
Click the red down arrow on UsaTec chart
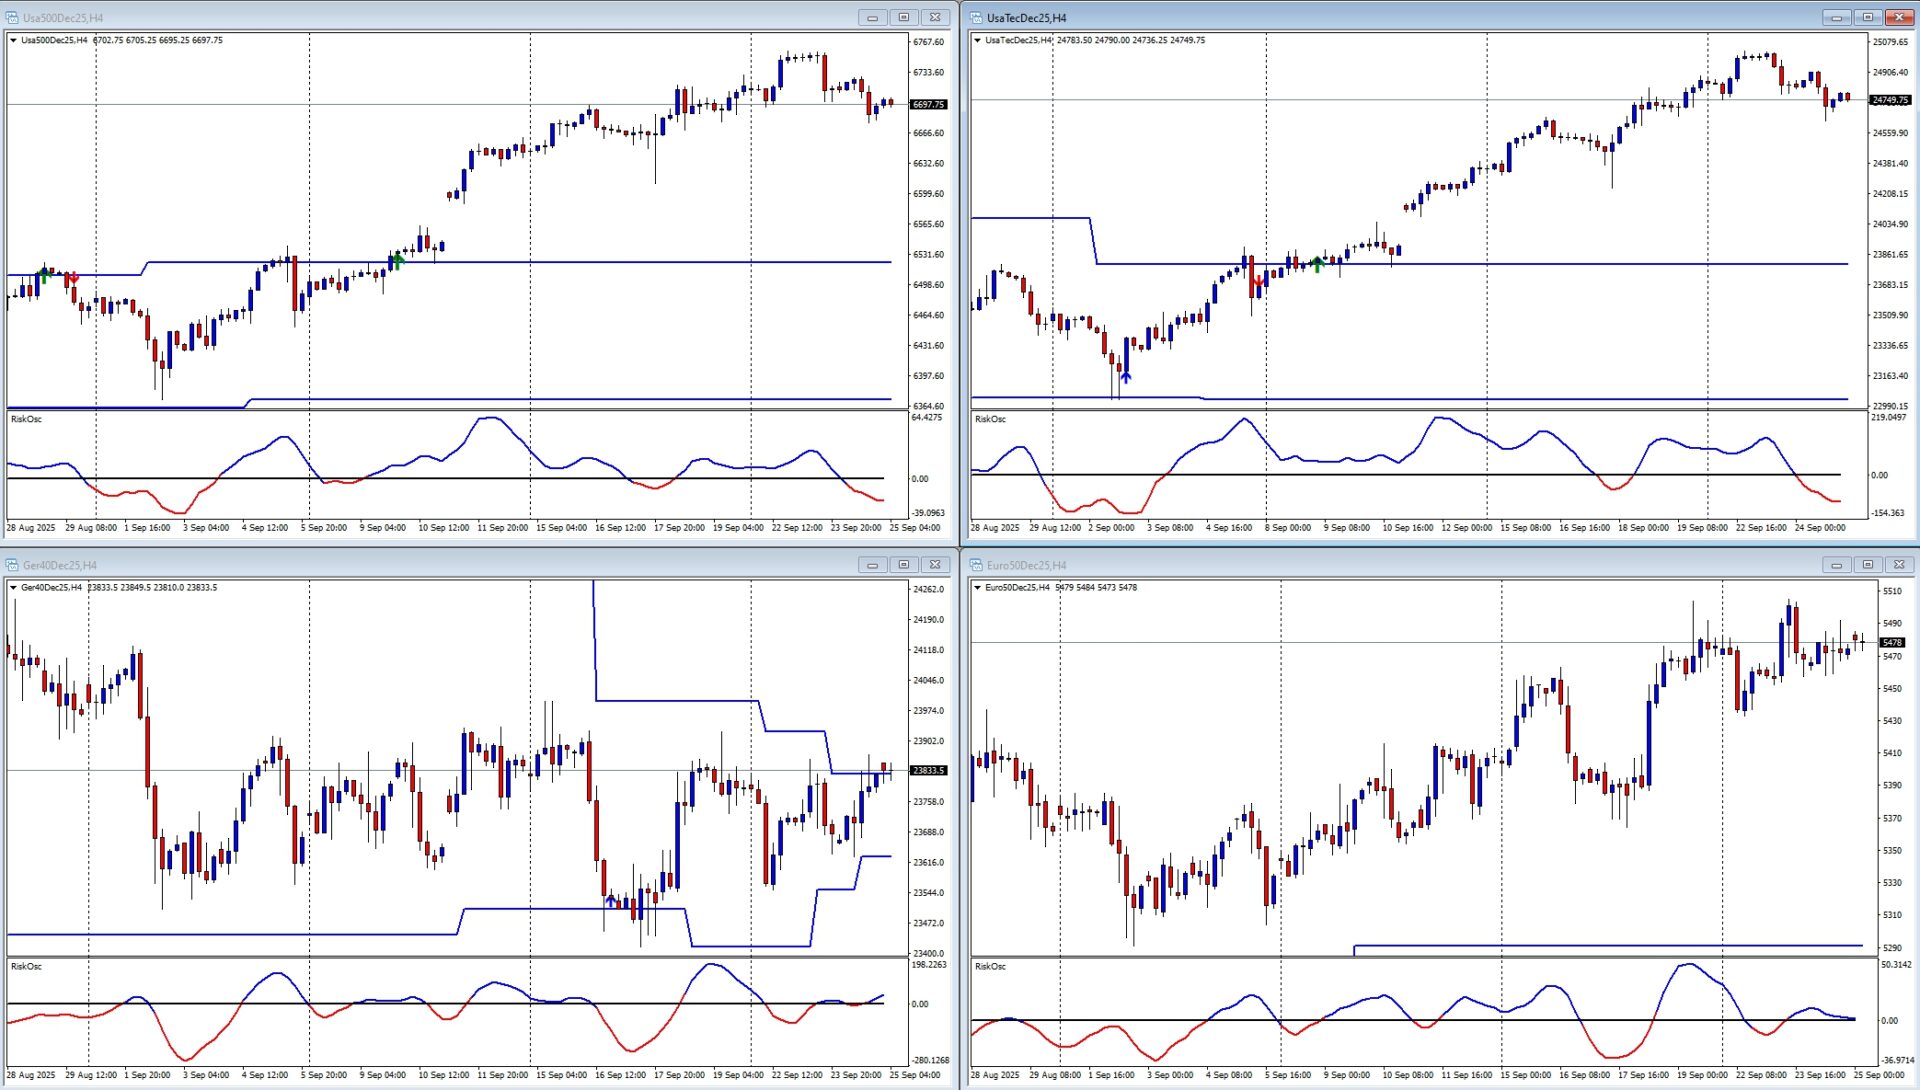point(1257,282)
